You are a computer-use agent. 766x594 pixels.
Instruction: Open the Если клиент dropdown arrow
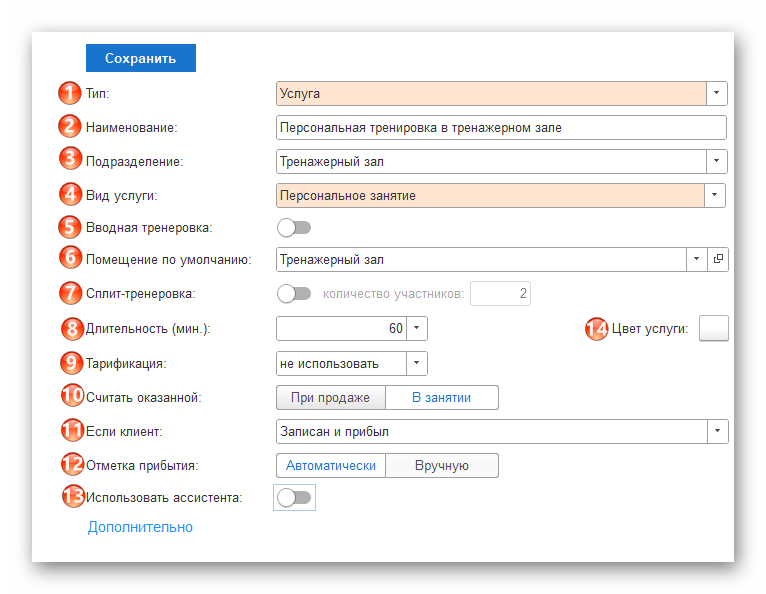tap(718, 431)
